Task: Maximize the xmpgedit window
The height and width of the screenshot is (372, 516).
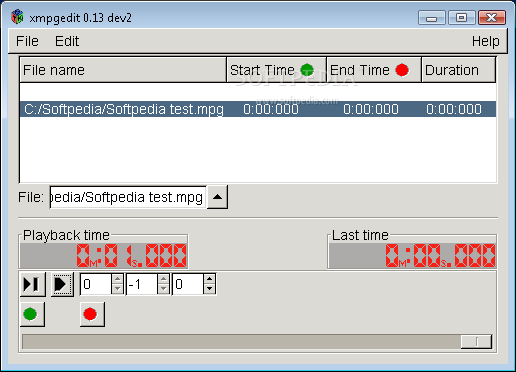Action: click(x=462, y=17)
